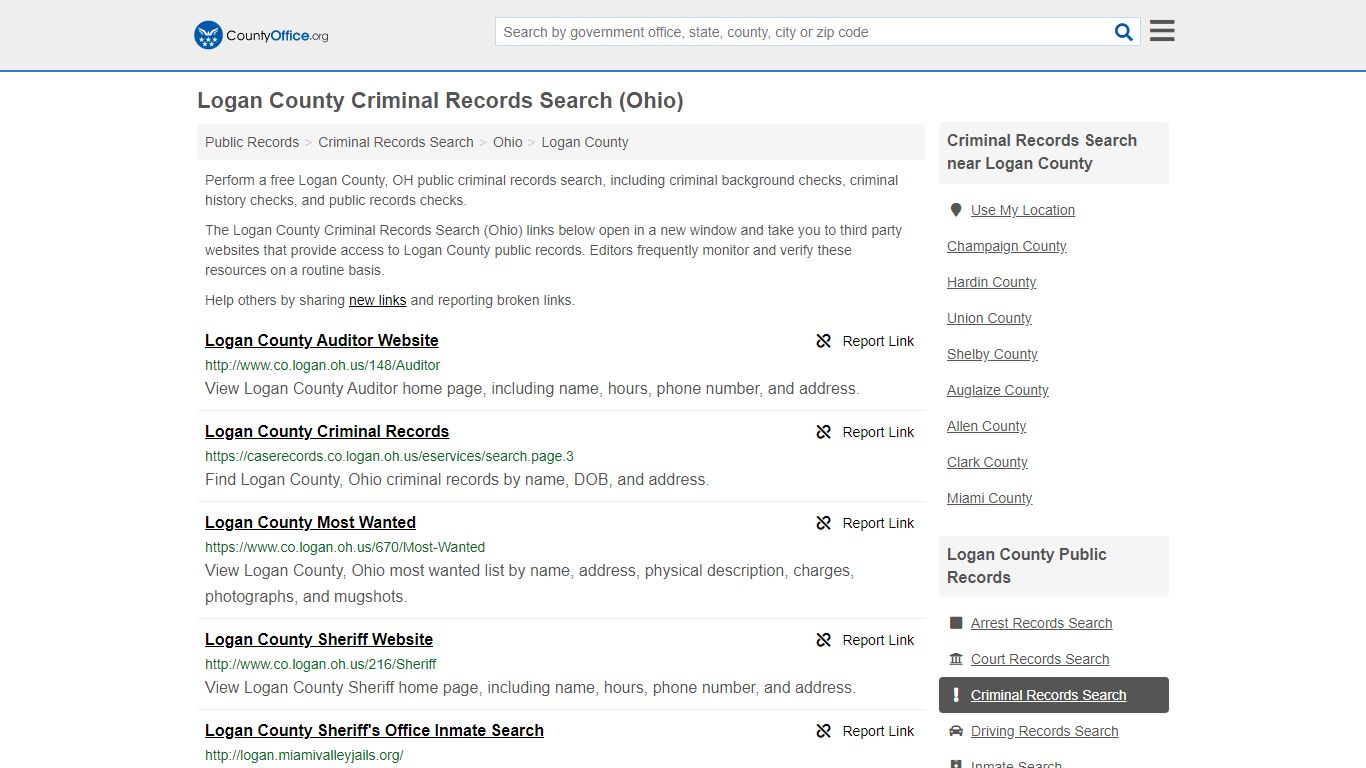Click the co.logan.oh.us/148/Auditor URL
The height and width of the screenshot is (768, 1366).
[x=322, y=365]
